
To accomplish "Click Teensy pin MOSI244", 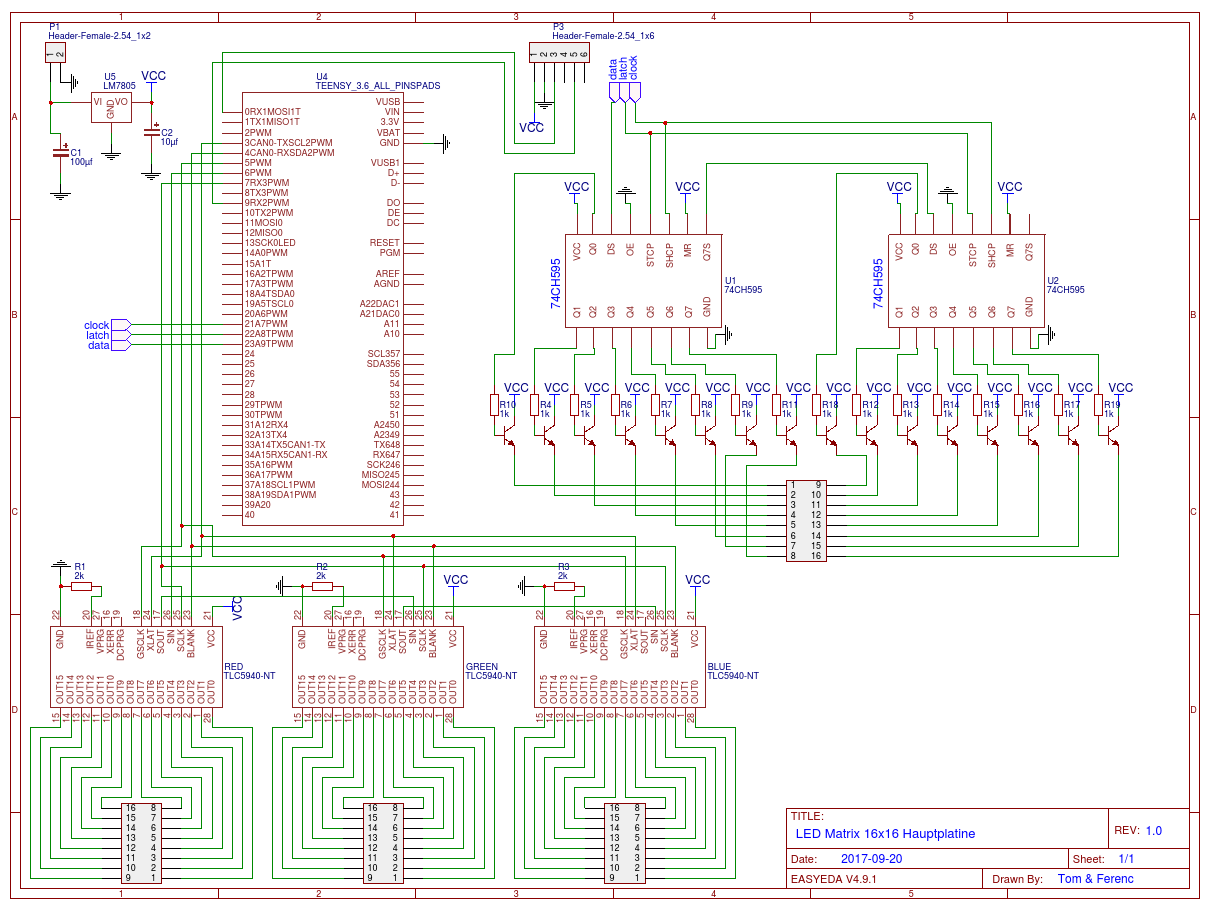I will point(381,485).
